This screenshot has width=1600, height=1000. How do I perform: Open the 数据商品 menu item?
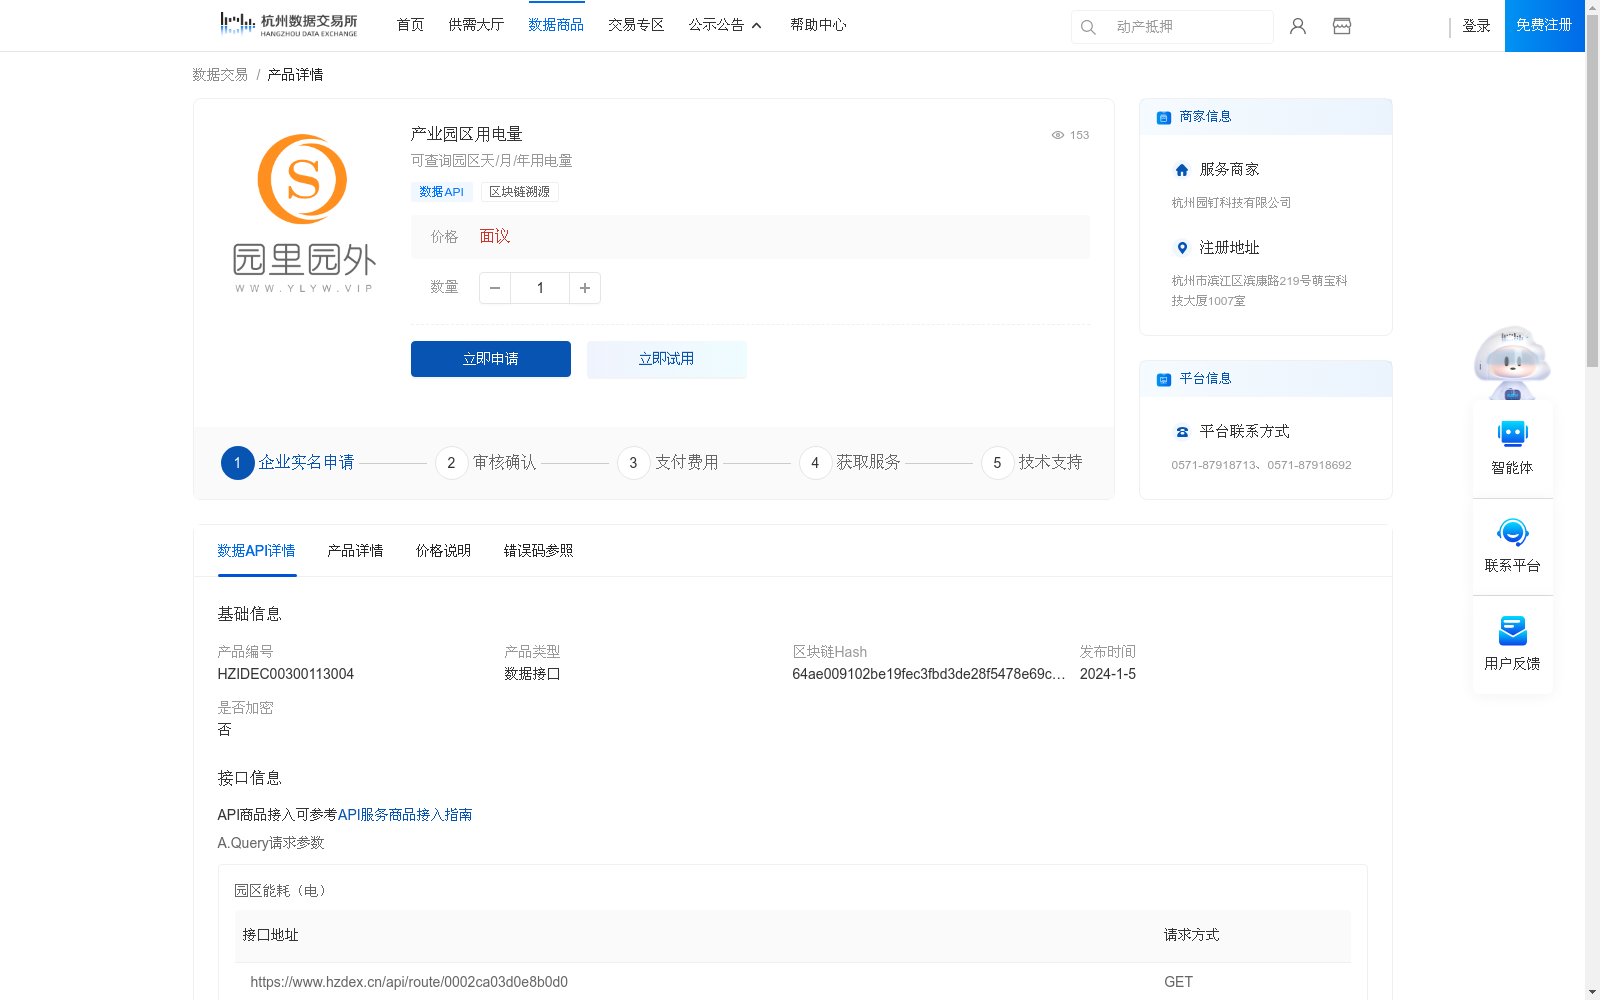pos(556,25)
